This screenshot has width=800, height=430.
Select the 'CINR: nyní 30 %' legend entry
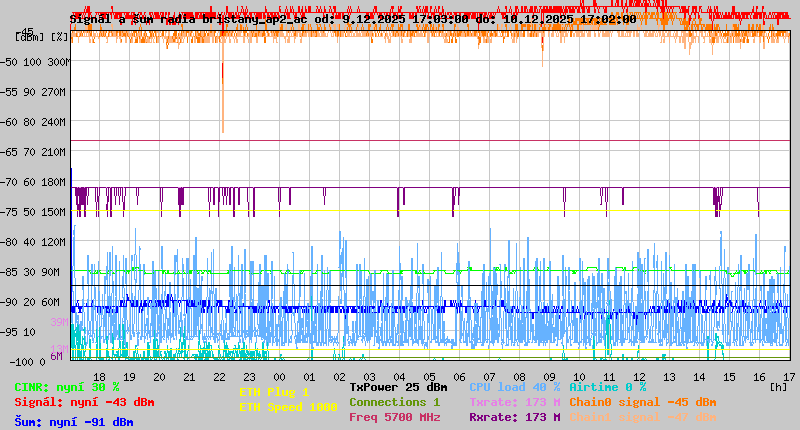(67, 388)
